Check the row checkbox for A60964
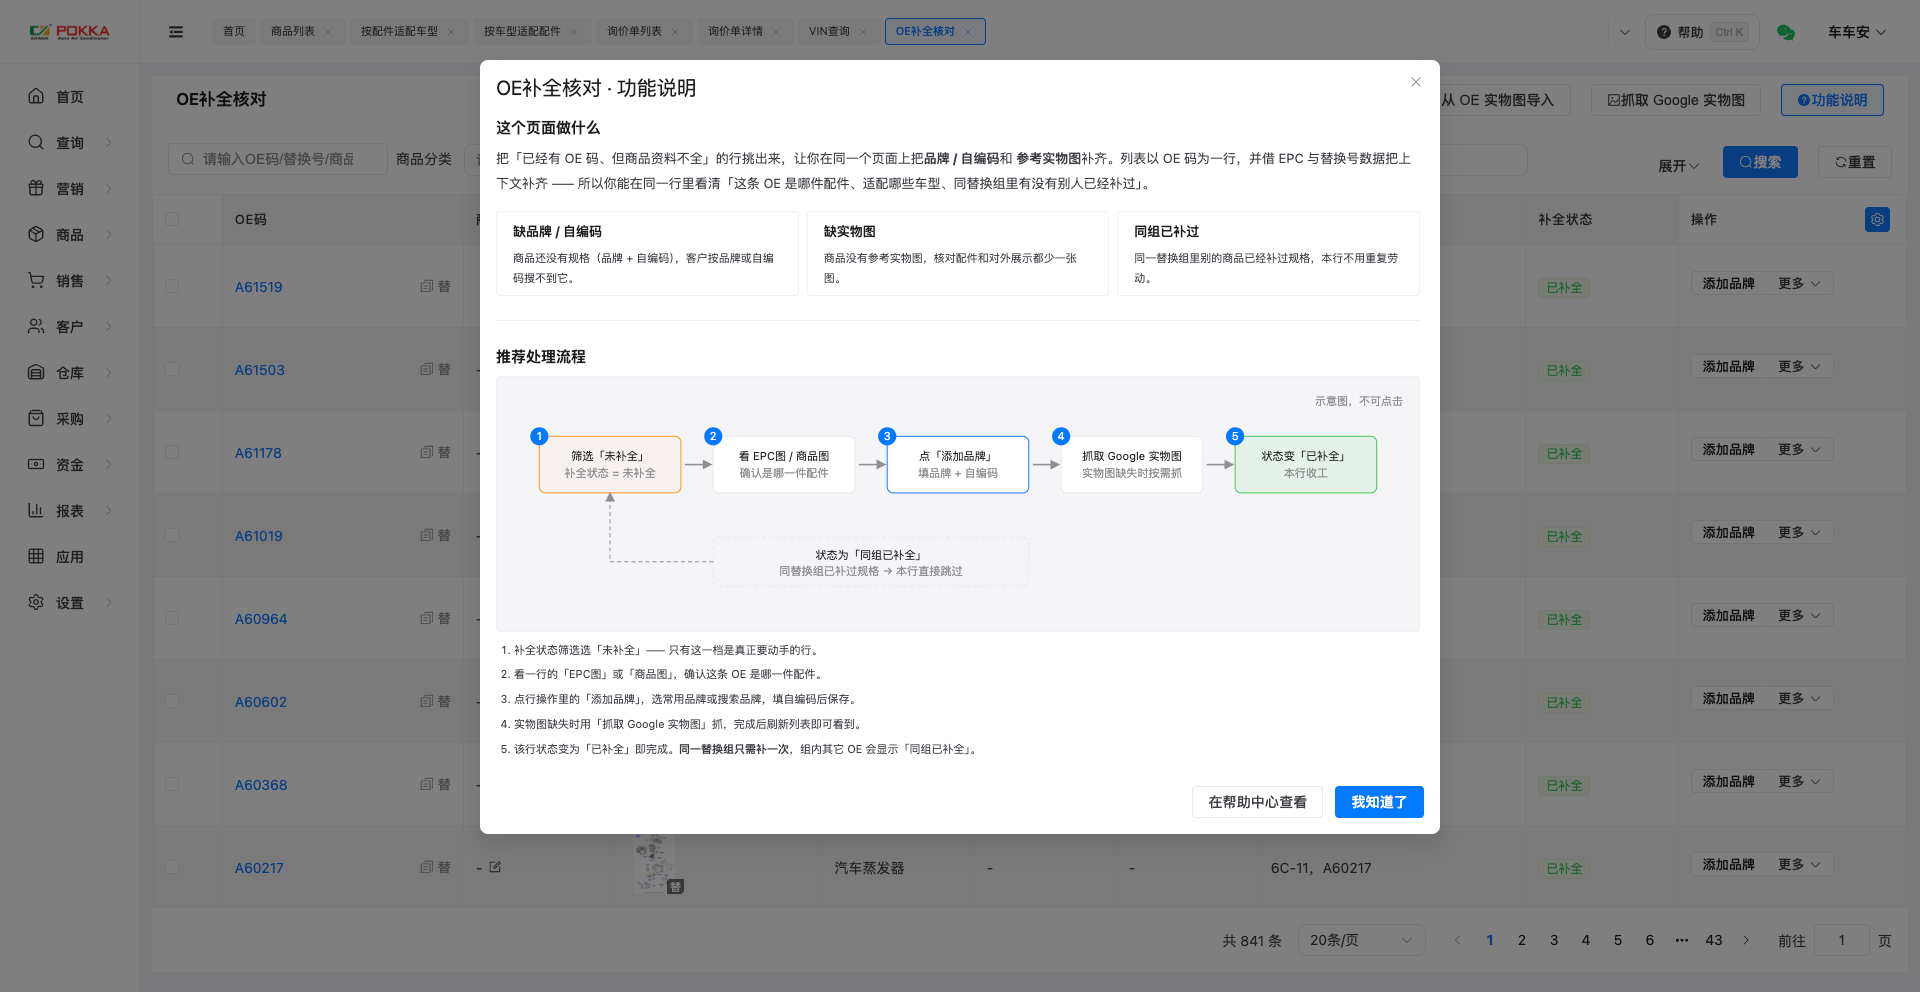Screen dimensions: 1920x992 click(172, 618)
